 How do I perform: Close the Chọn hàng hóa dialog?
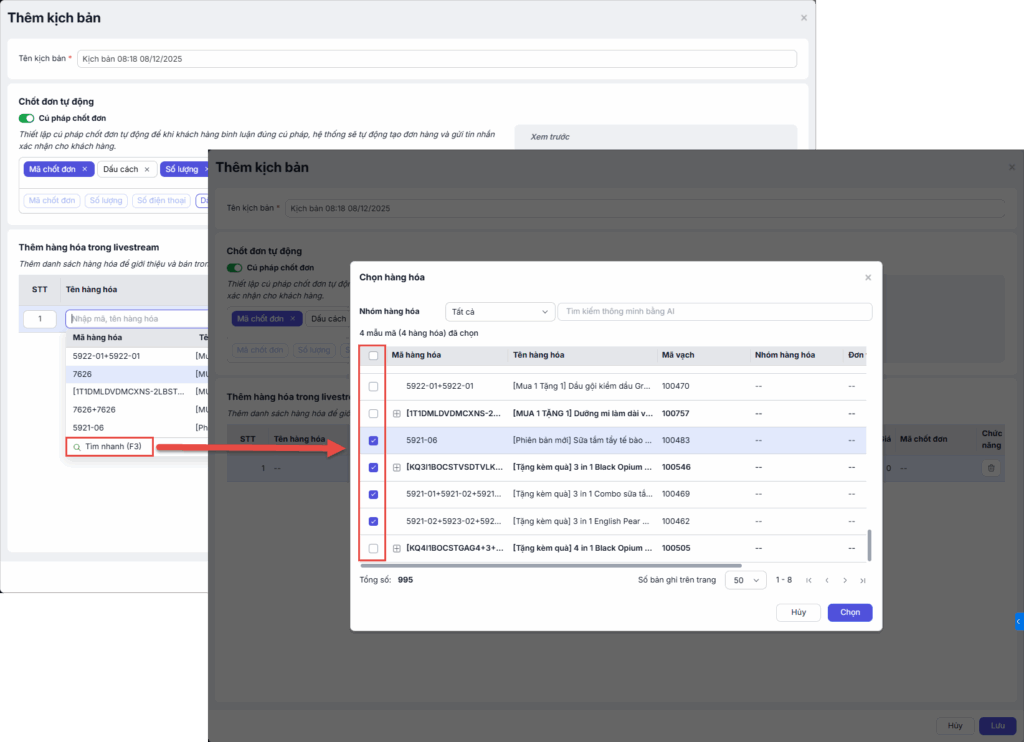[868, 278]
